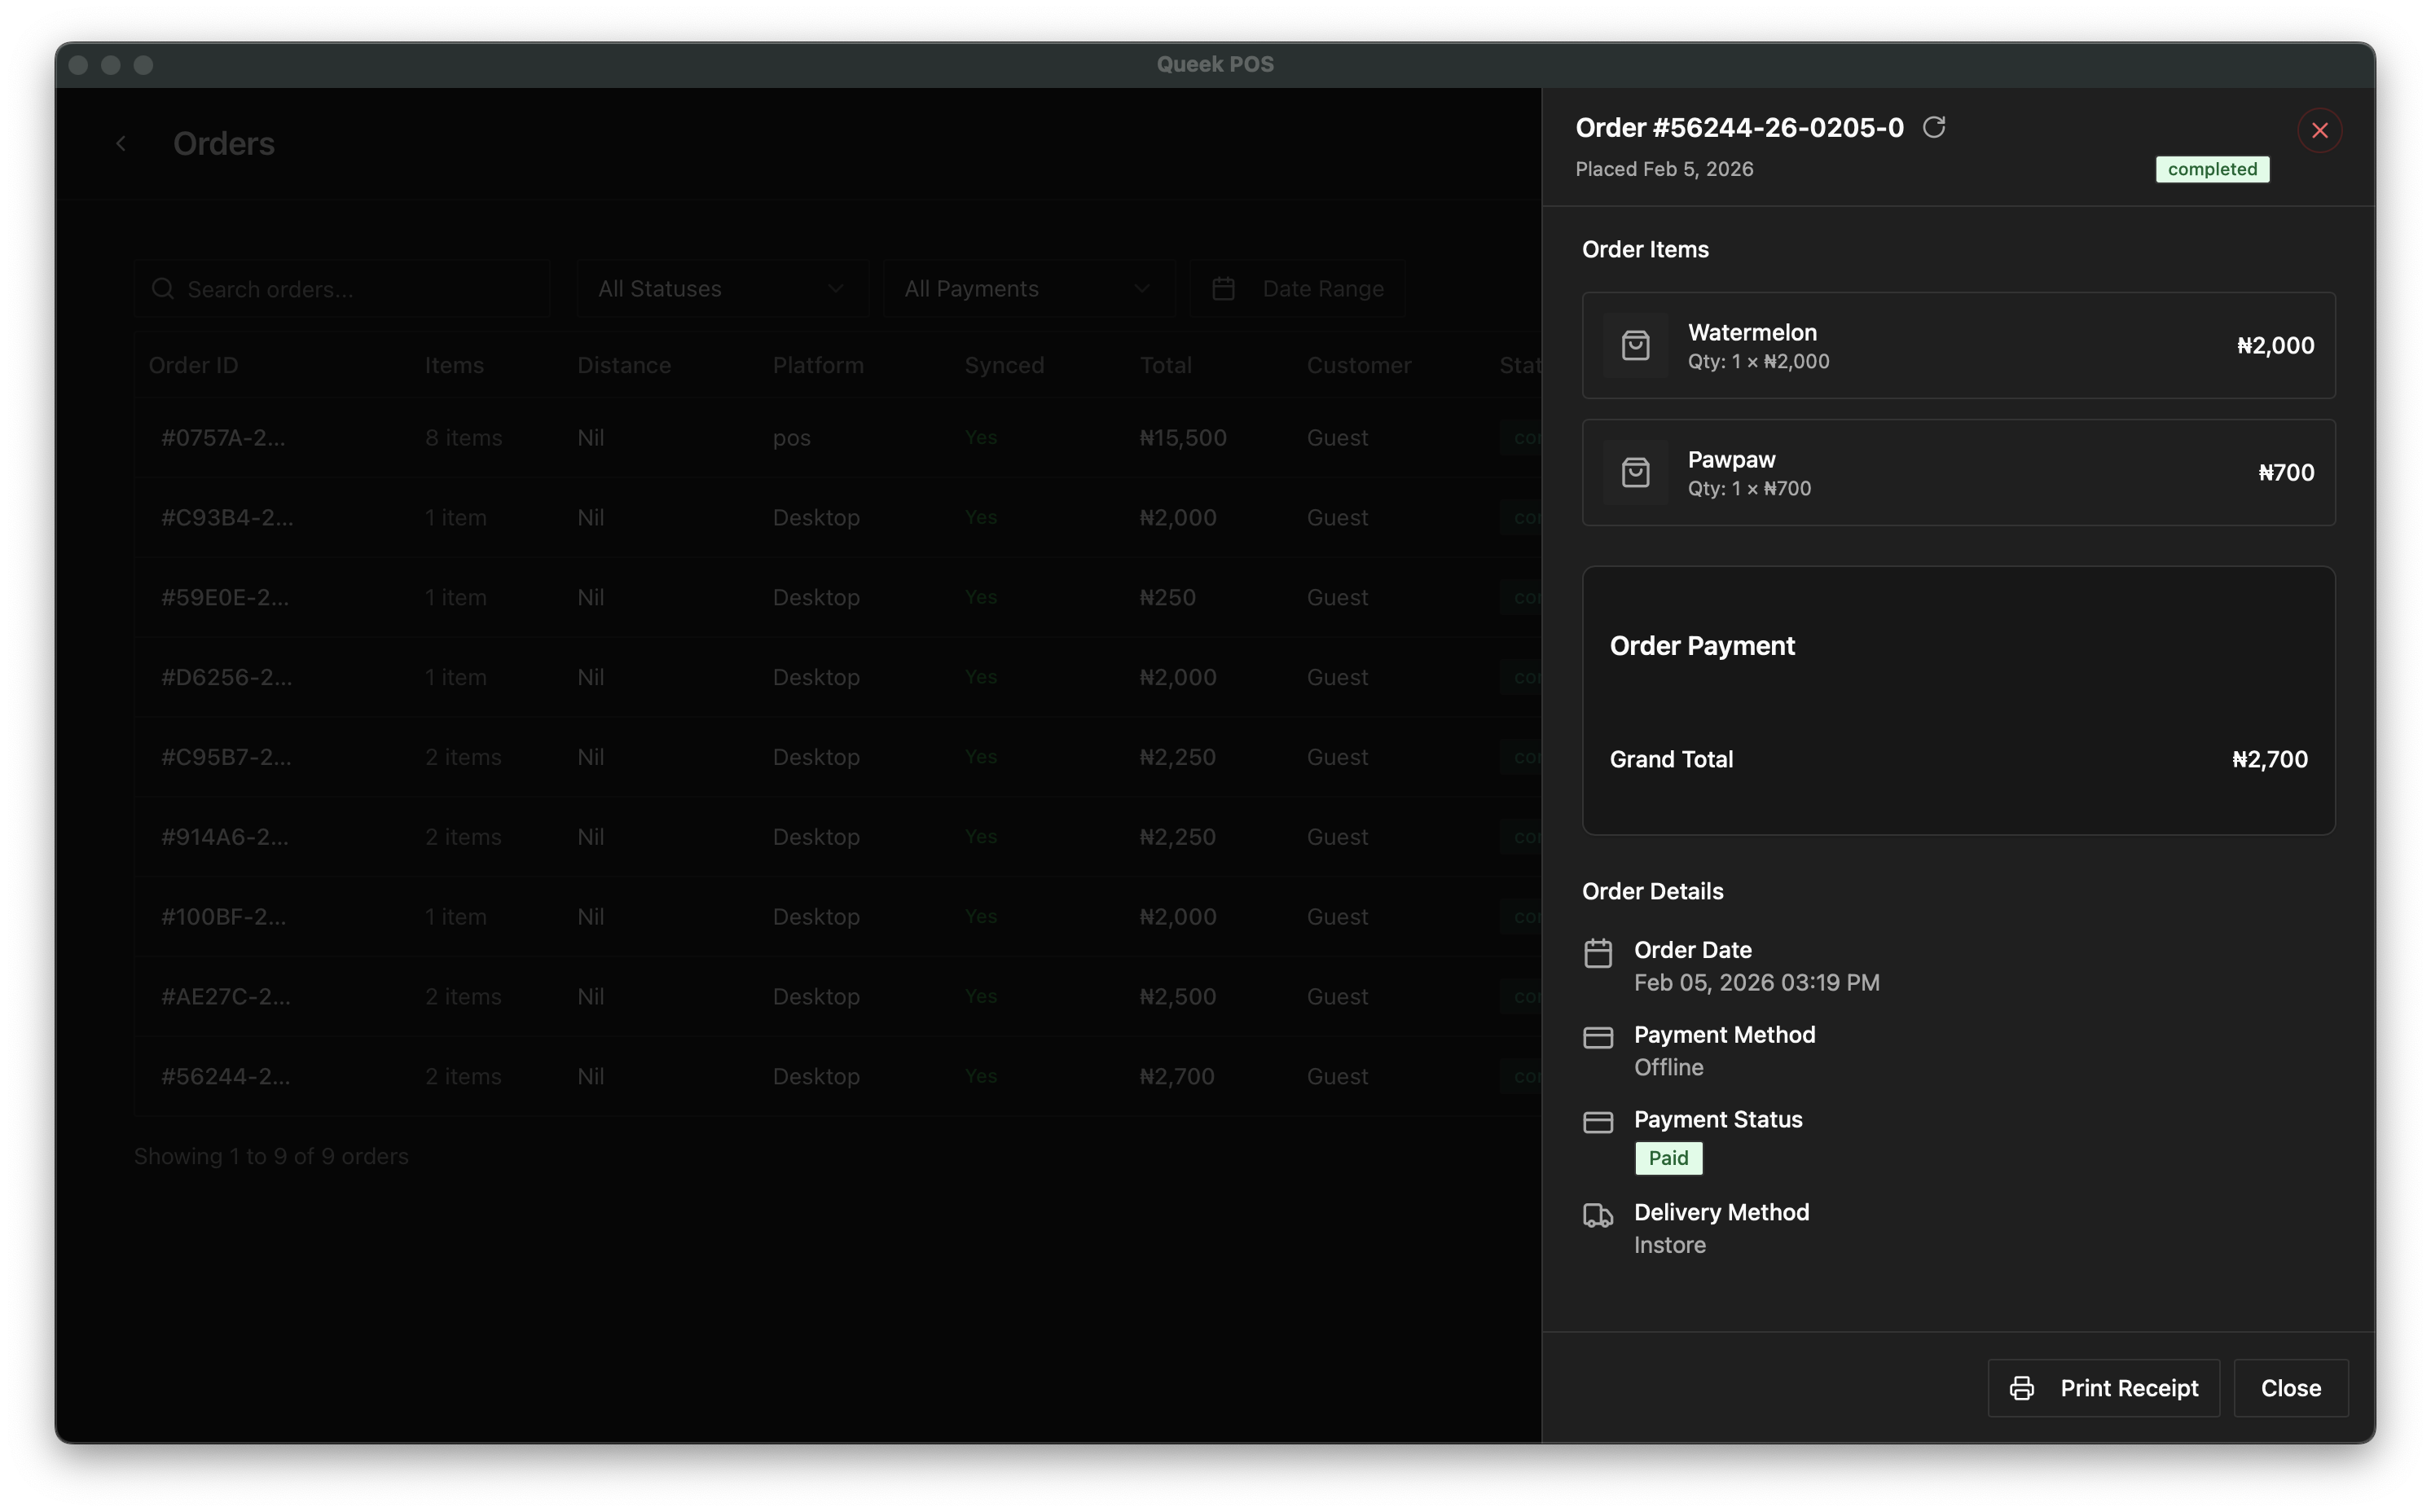Viewport: 2431px width, 1512px height.
Task: Close the order panel with red X
Action: [x=2319, y=130]
